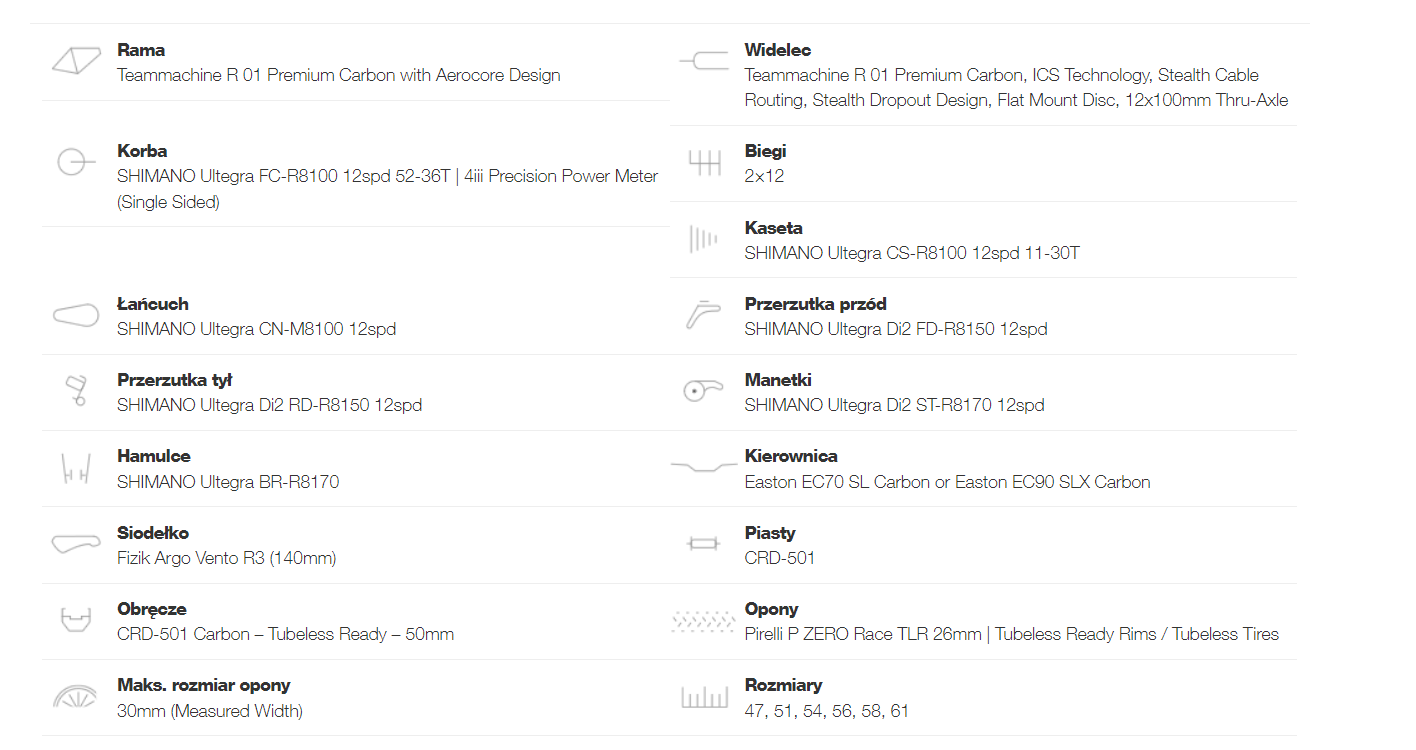Click the Korba specification heading
The width and height of the screenshot is (1416, 750).
(x=142, y=151)
